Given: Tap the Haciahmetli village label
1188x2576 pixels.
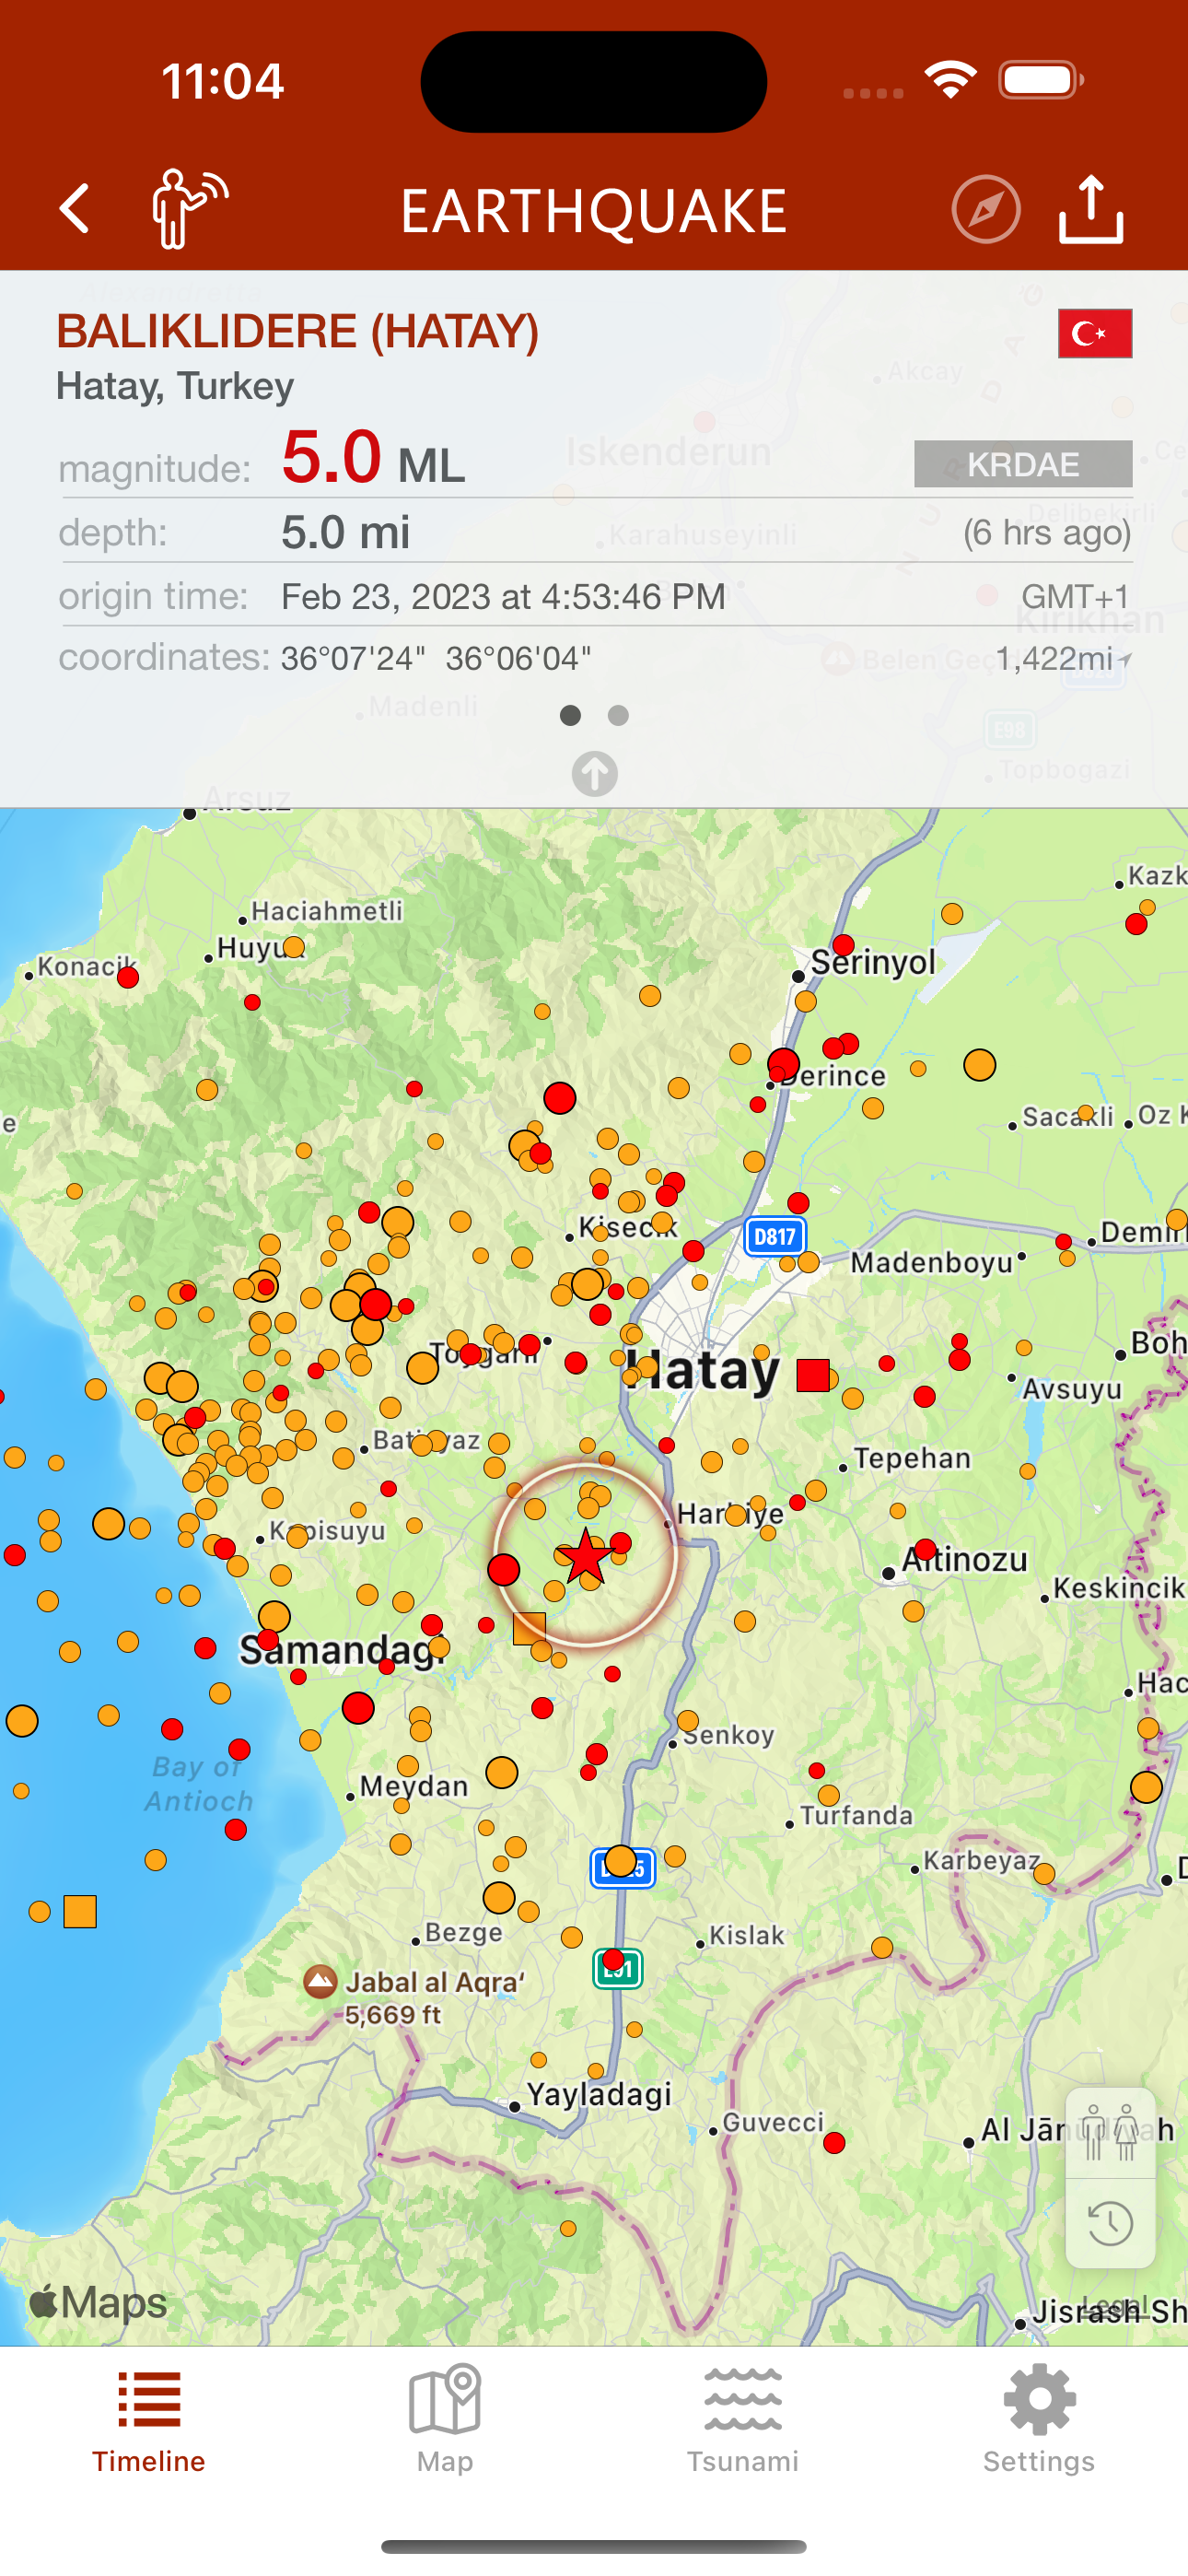Looking at the screenshot, I should (327, 911).
